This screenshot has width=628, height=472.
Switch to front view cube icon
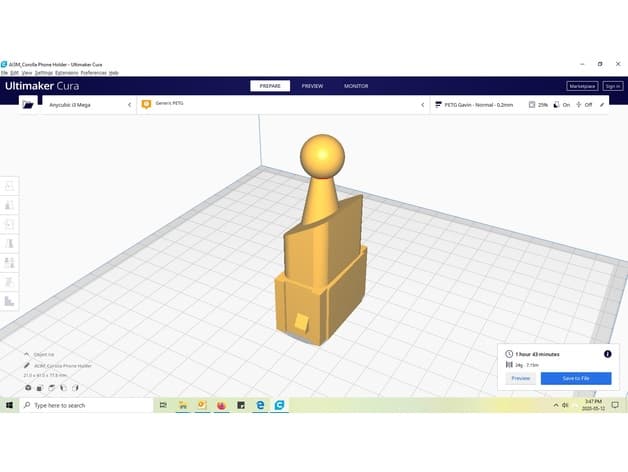tap(40, 388)
